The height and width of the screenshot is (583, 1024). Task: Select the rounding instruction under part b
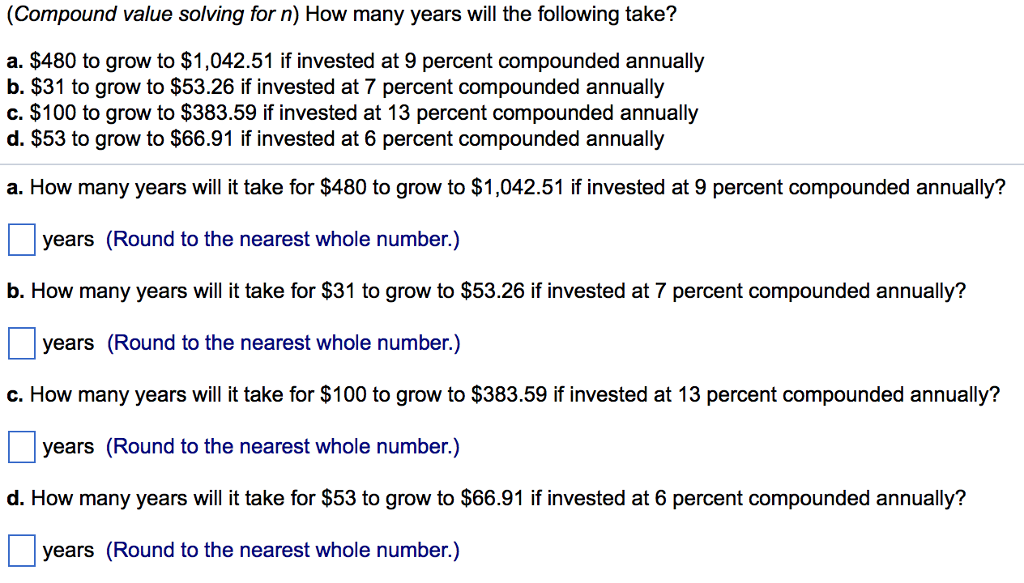click(x=281, y=342)
